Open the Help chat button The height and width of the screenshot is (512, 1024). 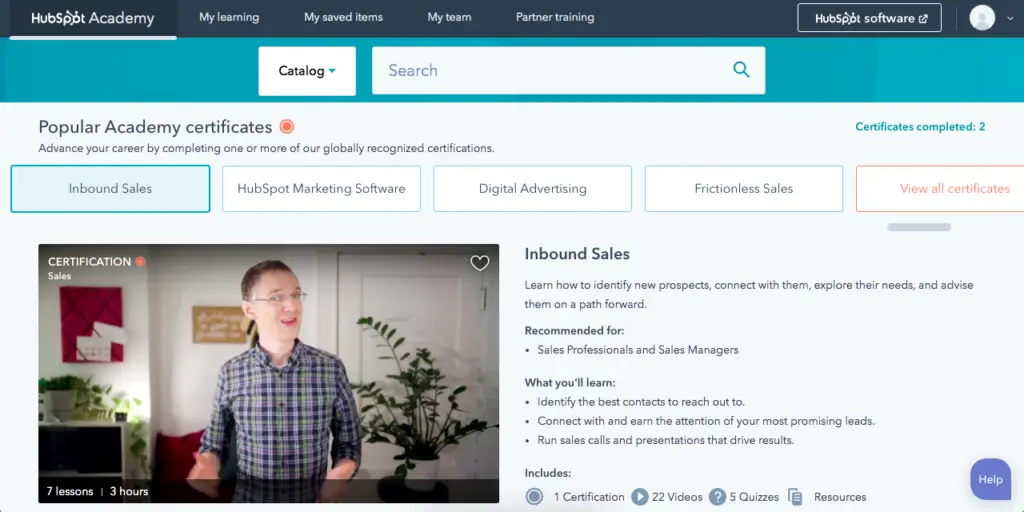click(990, 479)
